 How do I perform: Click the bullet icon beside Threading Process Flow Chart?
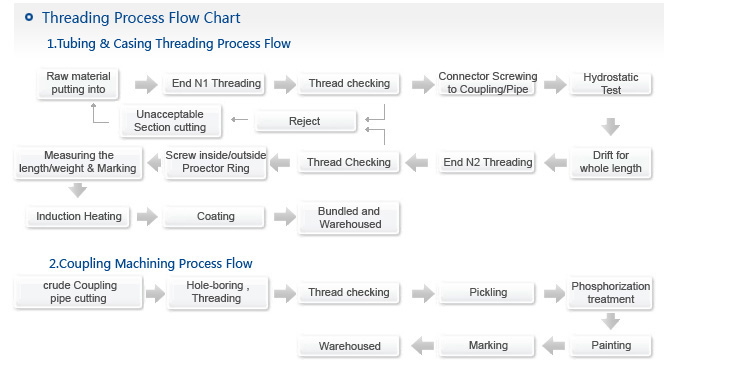[29, 18]
